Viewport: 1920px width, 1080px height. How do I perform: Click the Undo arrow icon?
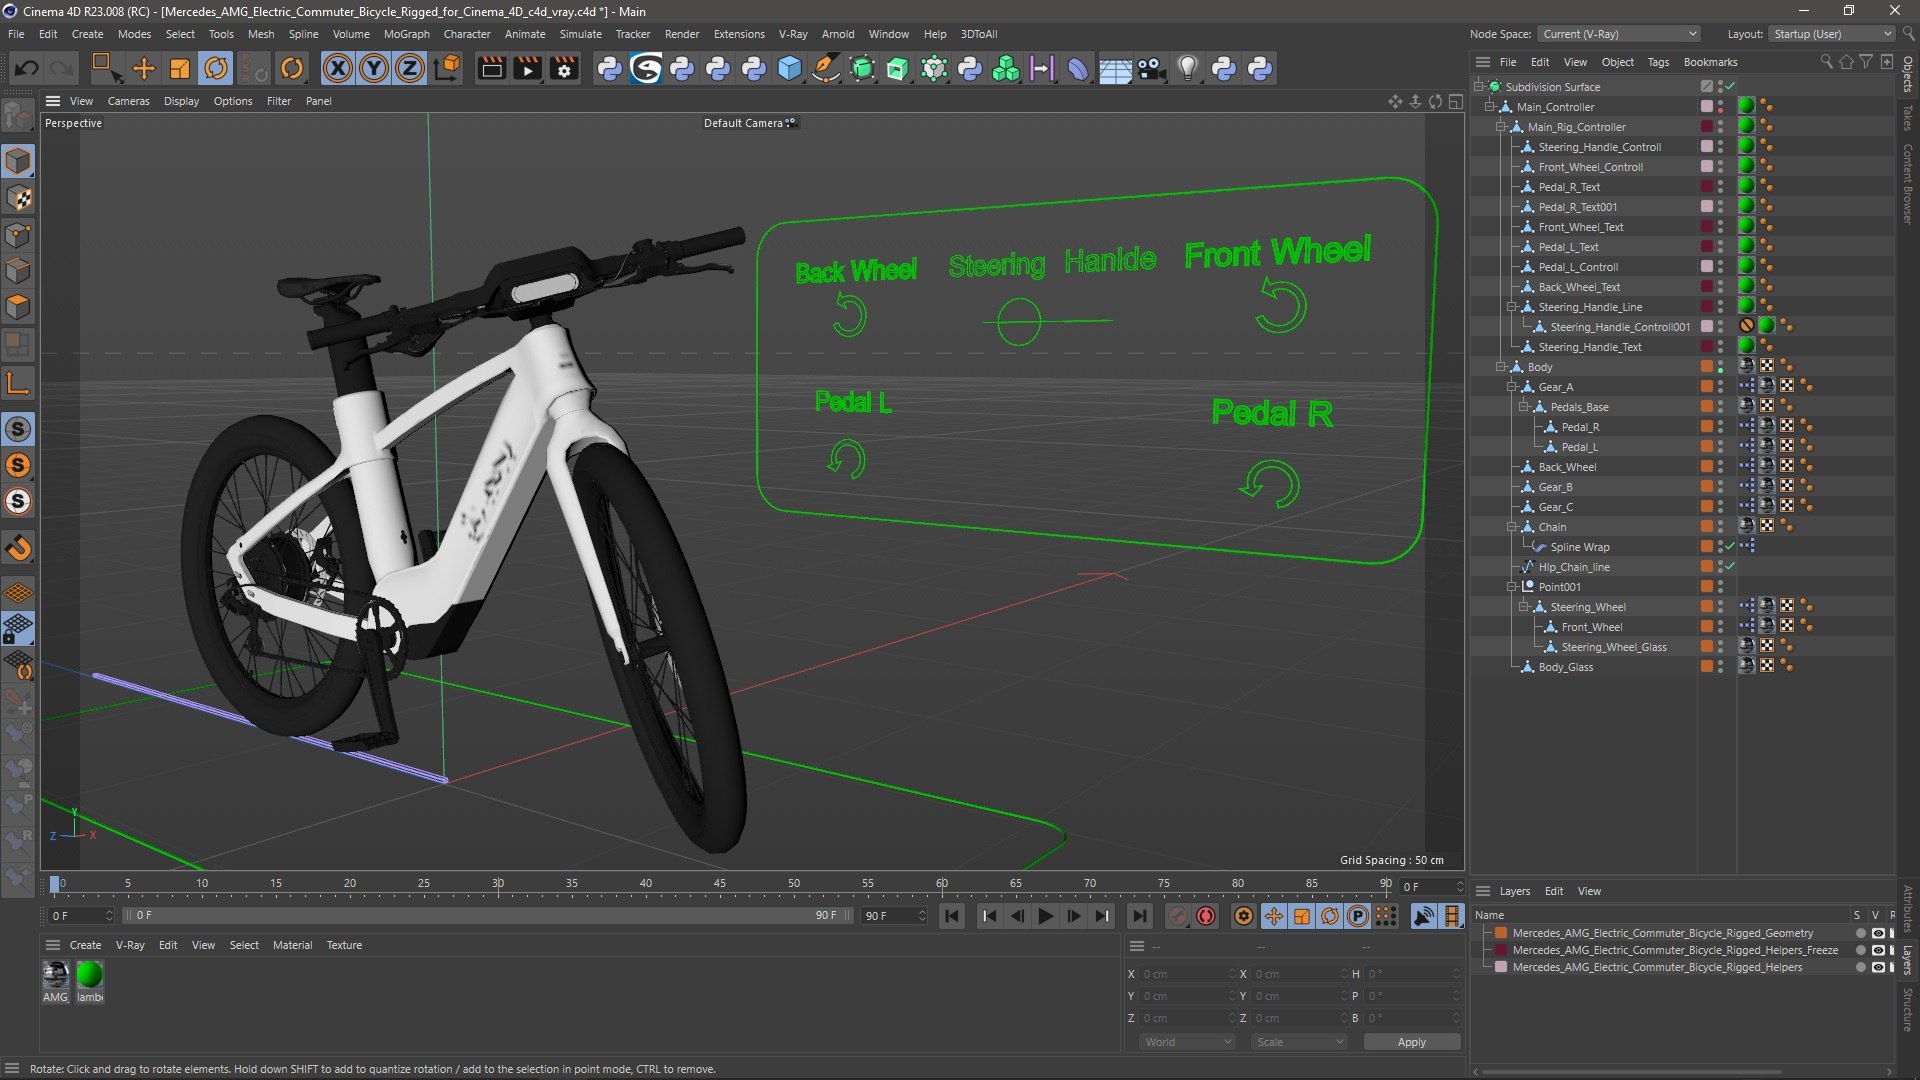tap(27, 68)
